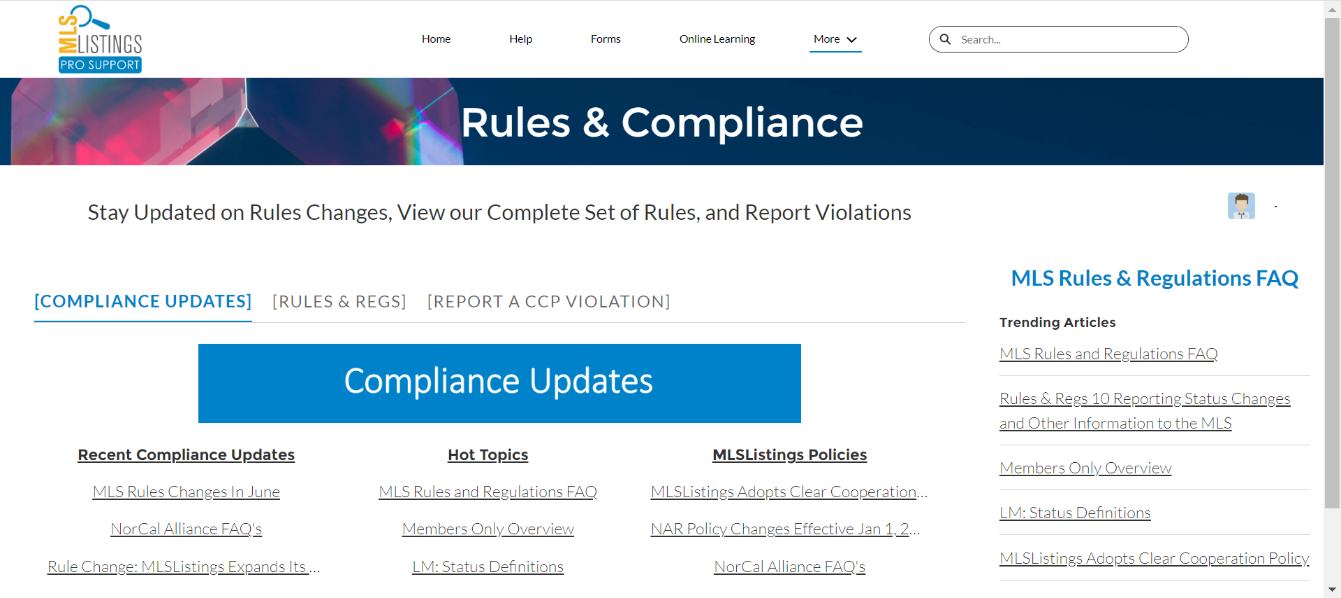Switch to the Rules & Regs tab
Image resolution: width=1341 pixels, height=598 pixels.
coord(340,301)
